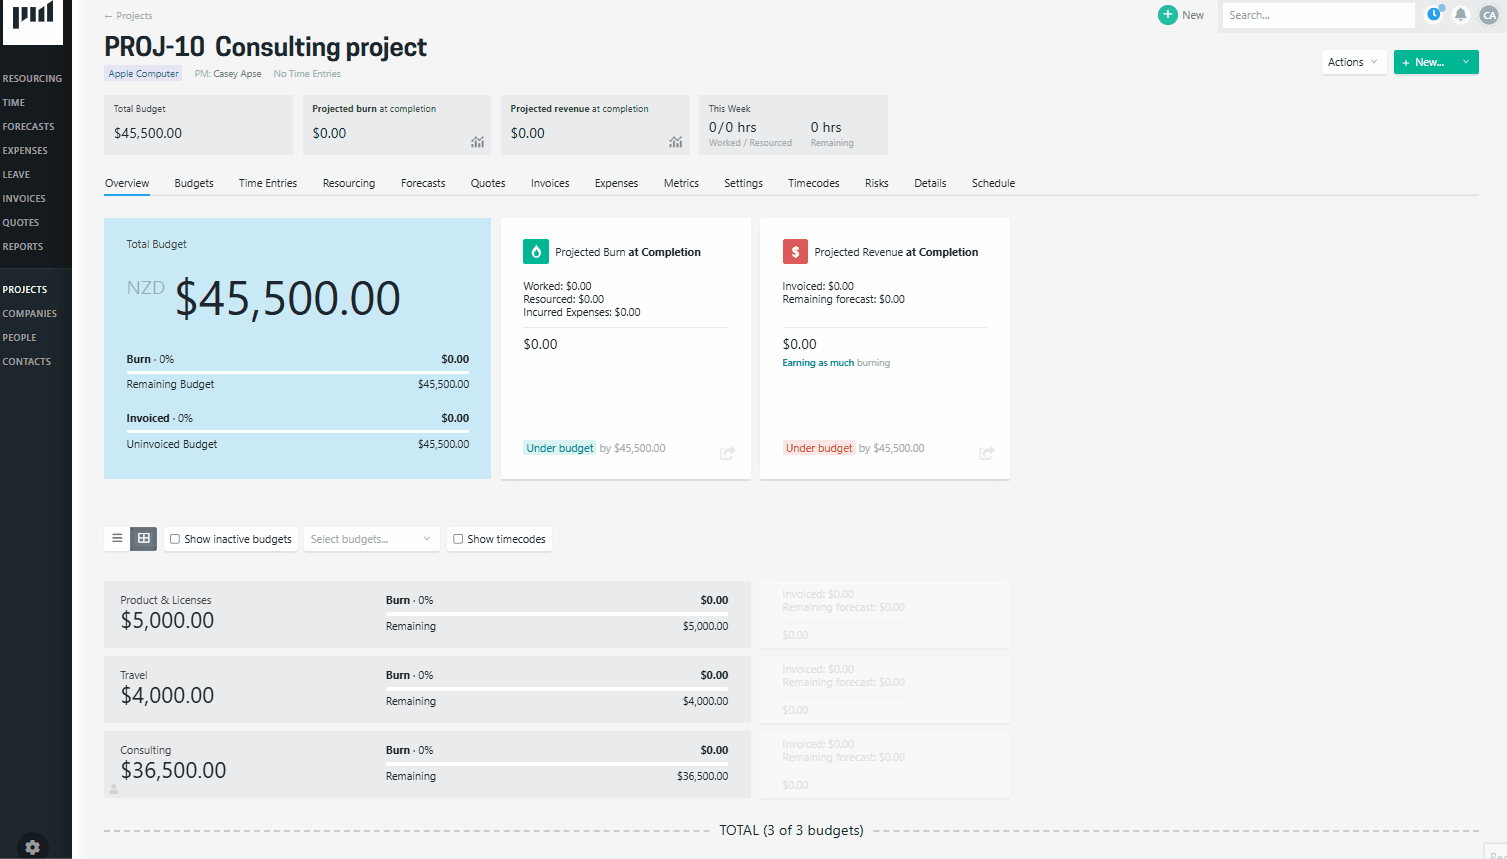The image size is (1507, 859).
Task: Open the Forecasts tab
Action: click(x=422, y=183)
